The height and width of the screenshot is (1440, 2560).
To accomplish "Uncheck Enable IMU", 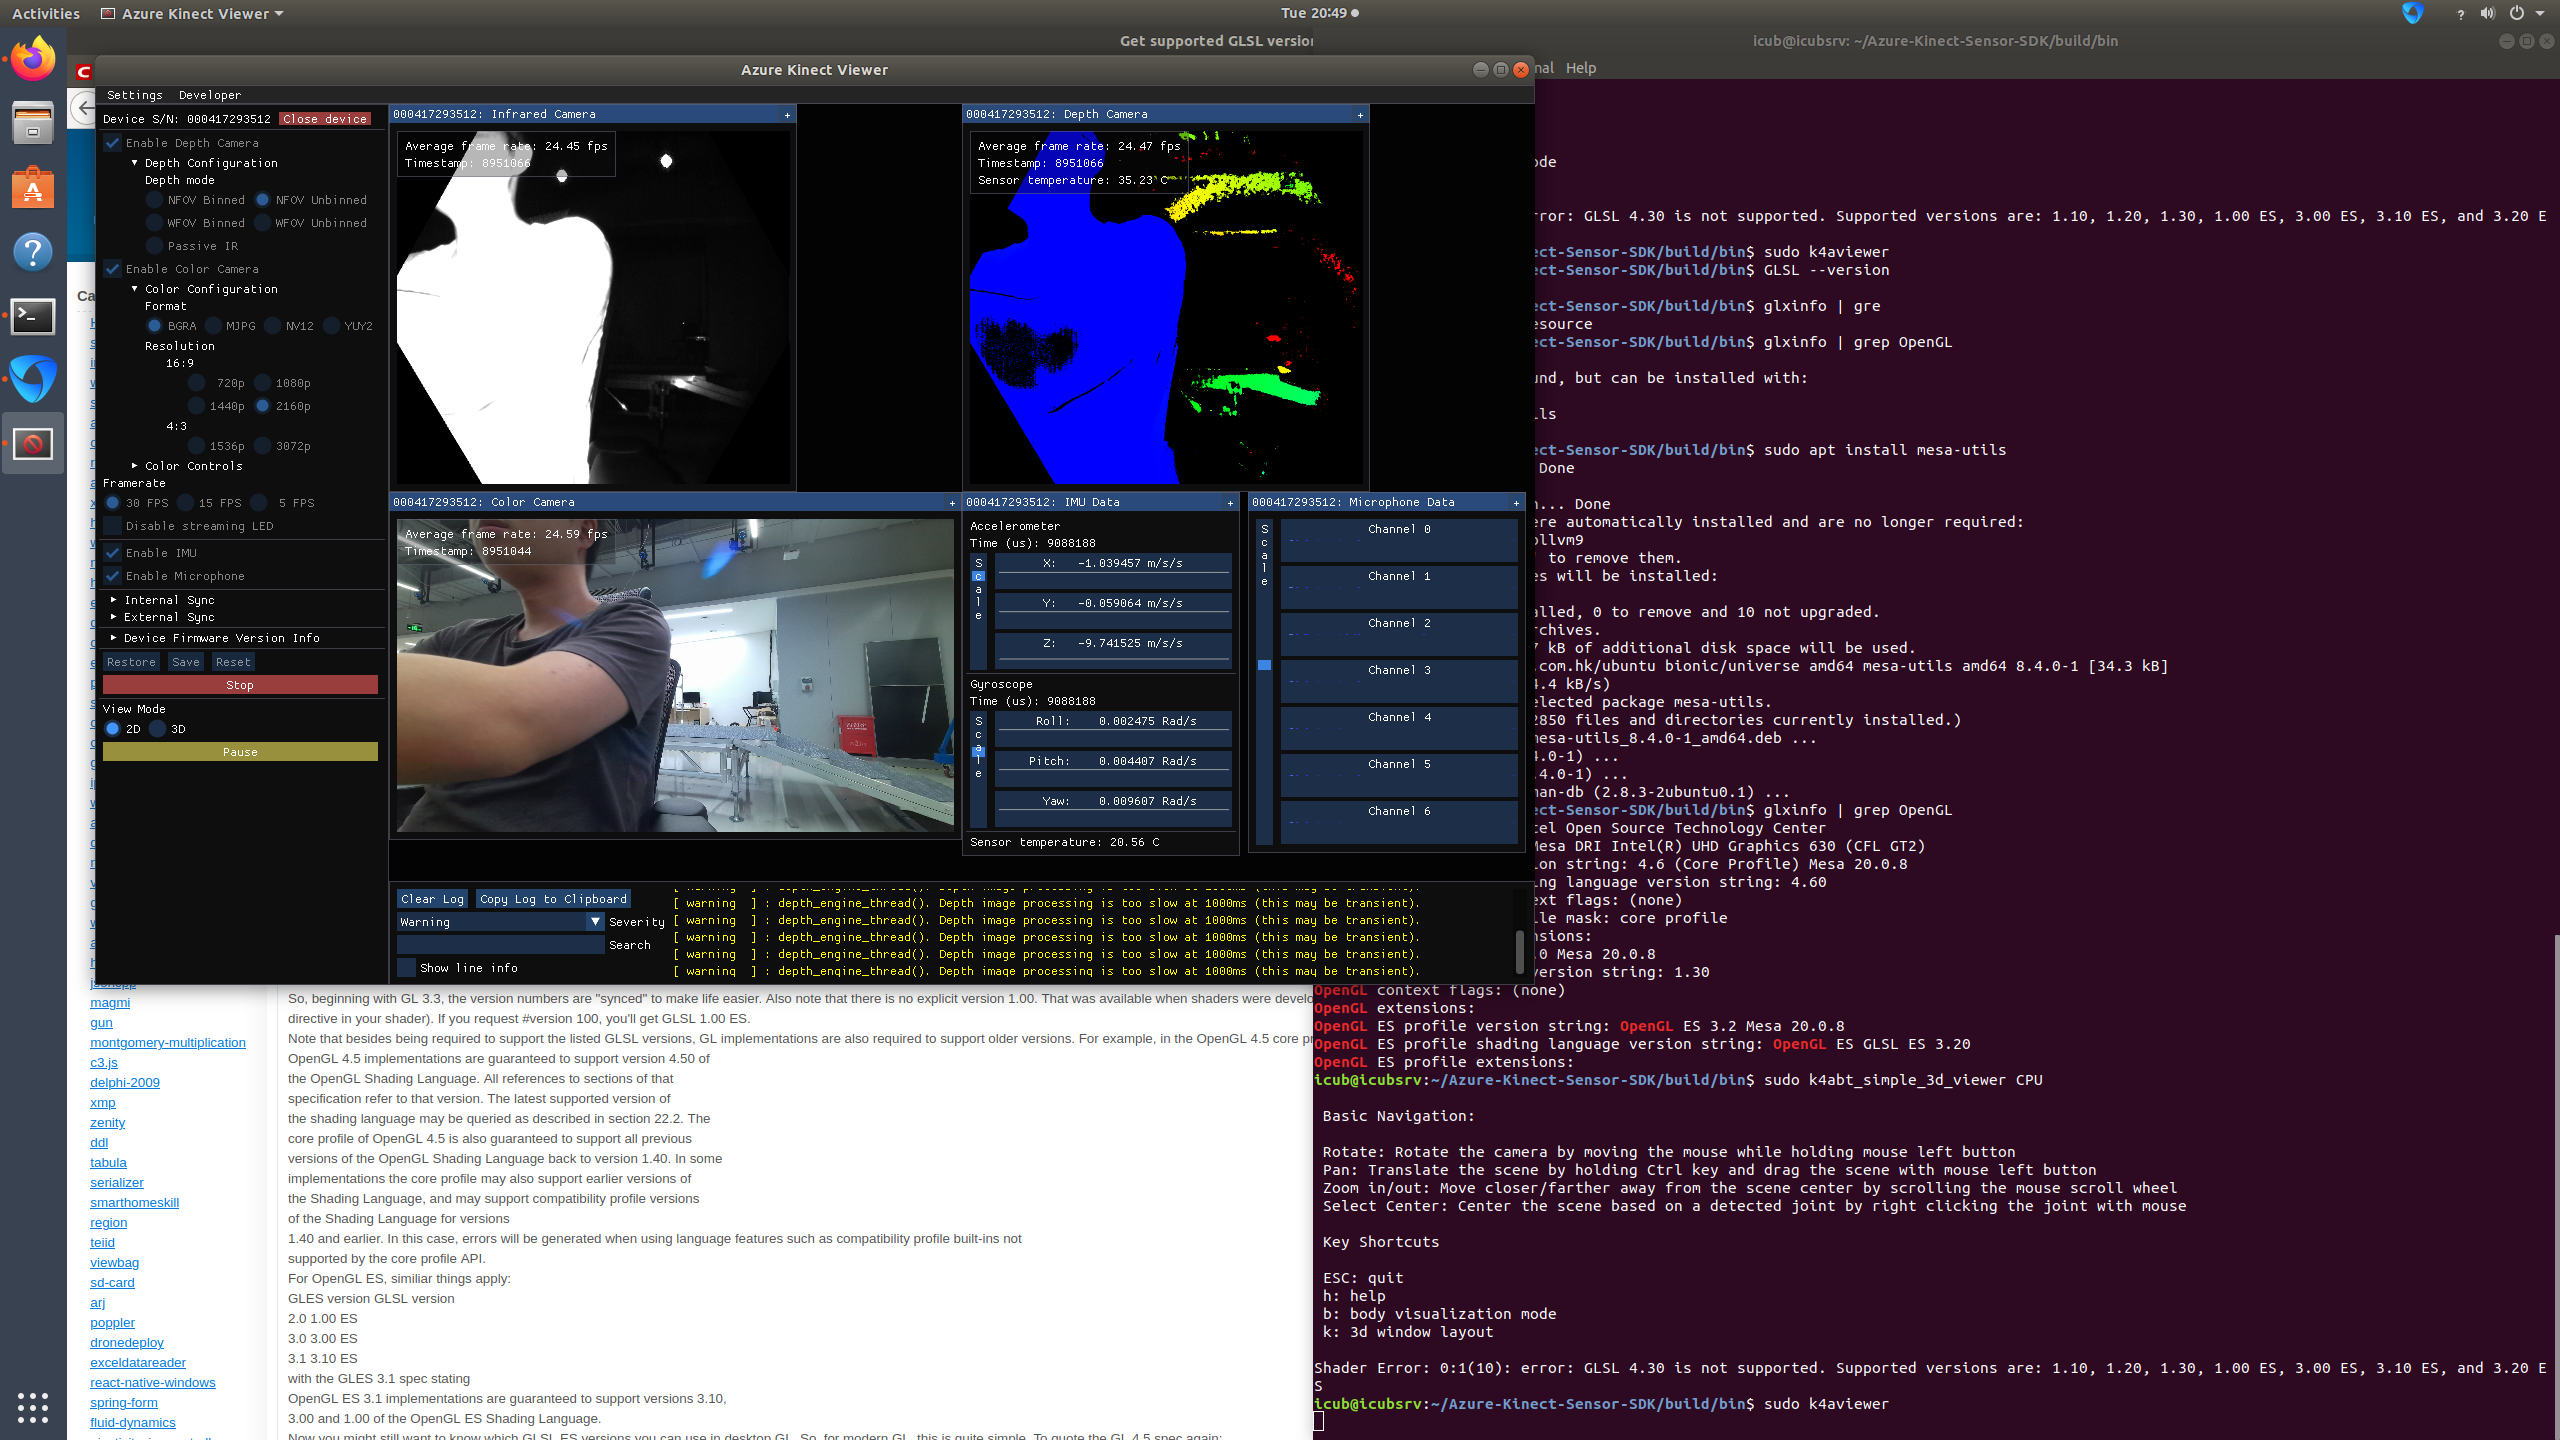I will [113, 552].
